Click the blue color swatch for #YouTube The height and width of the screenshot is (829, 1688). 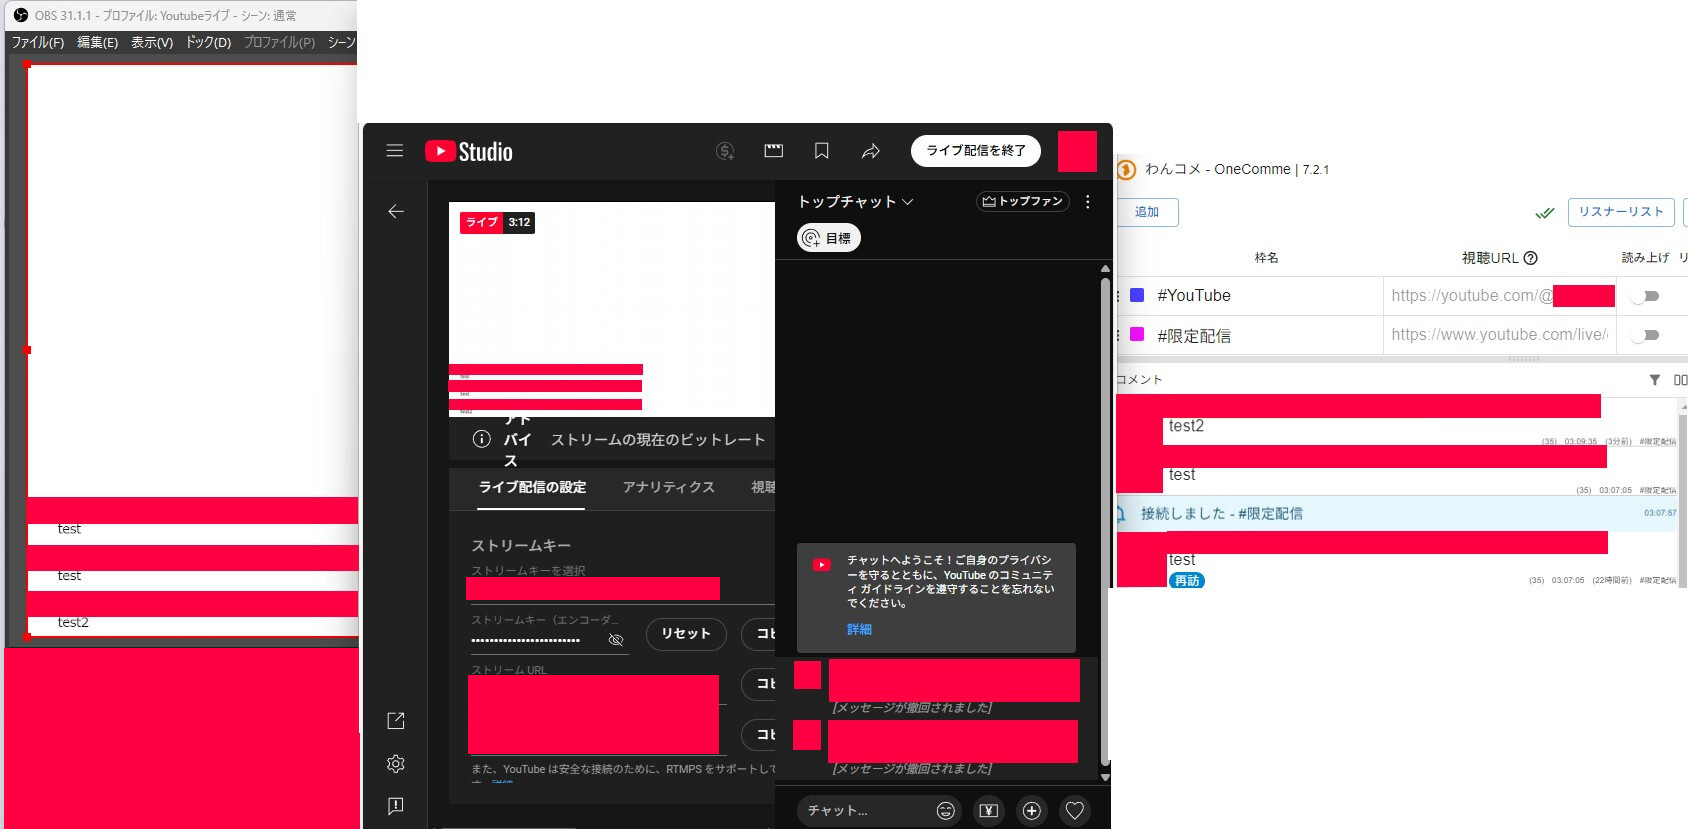1137,295
